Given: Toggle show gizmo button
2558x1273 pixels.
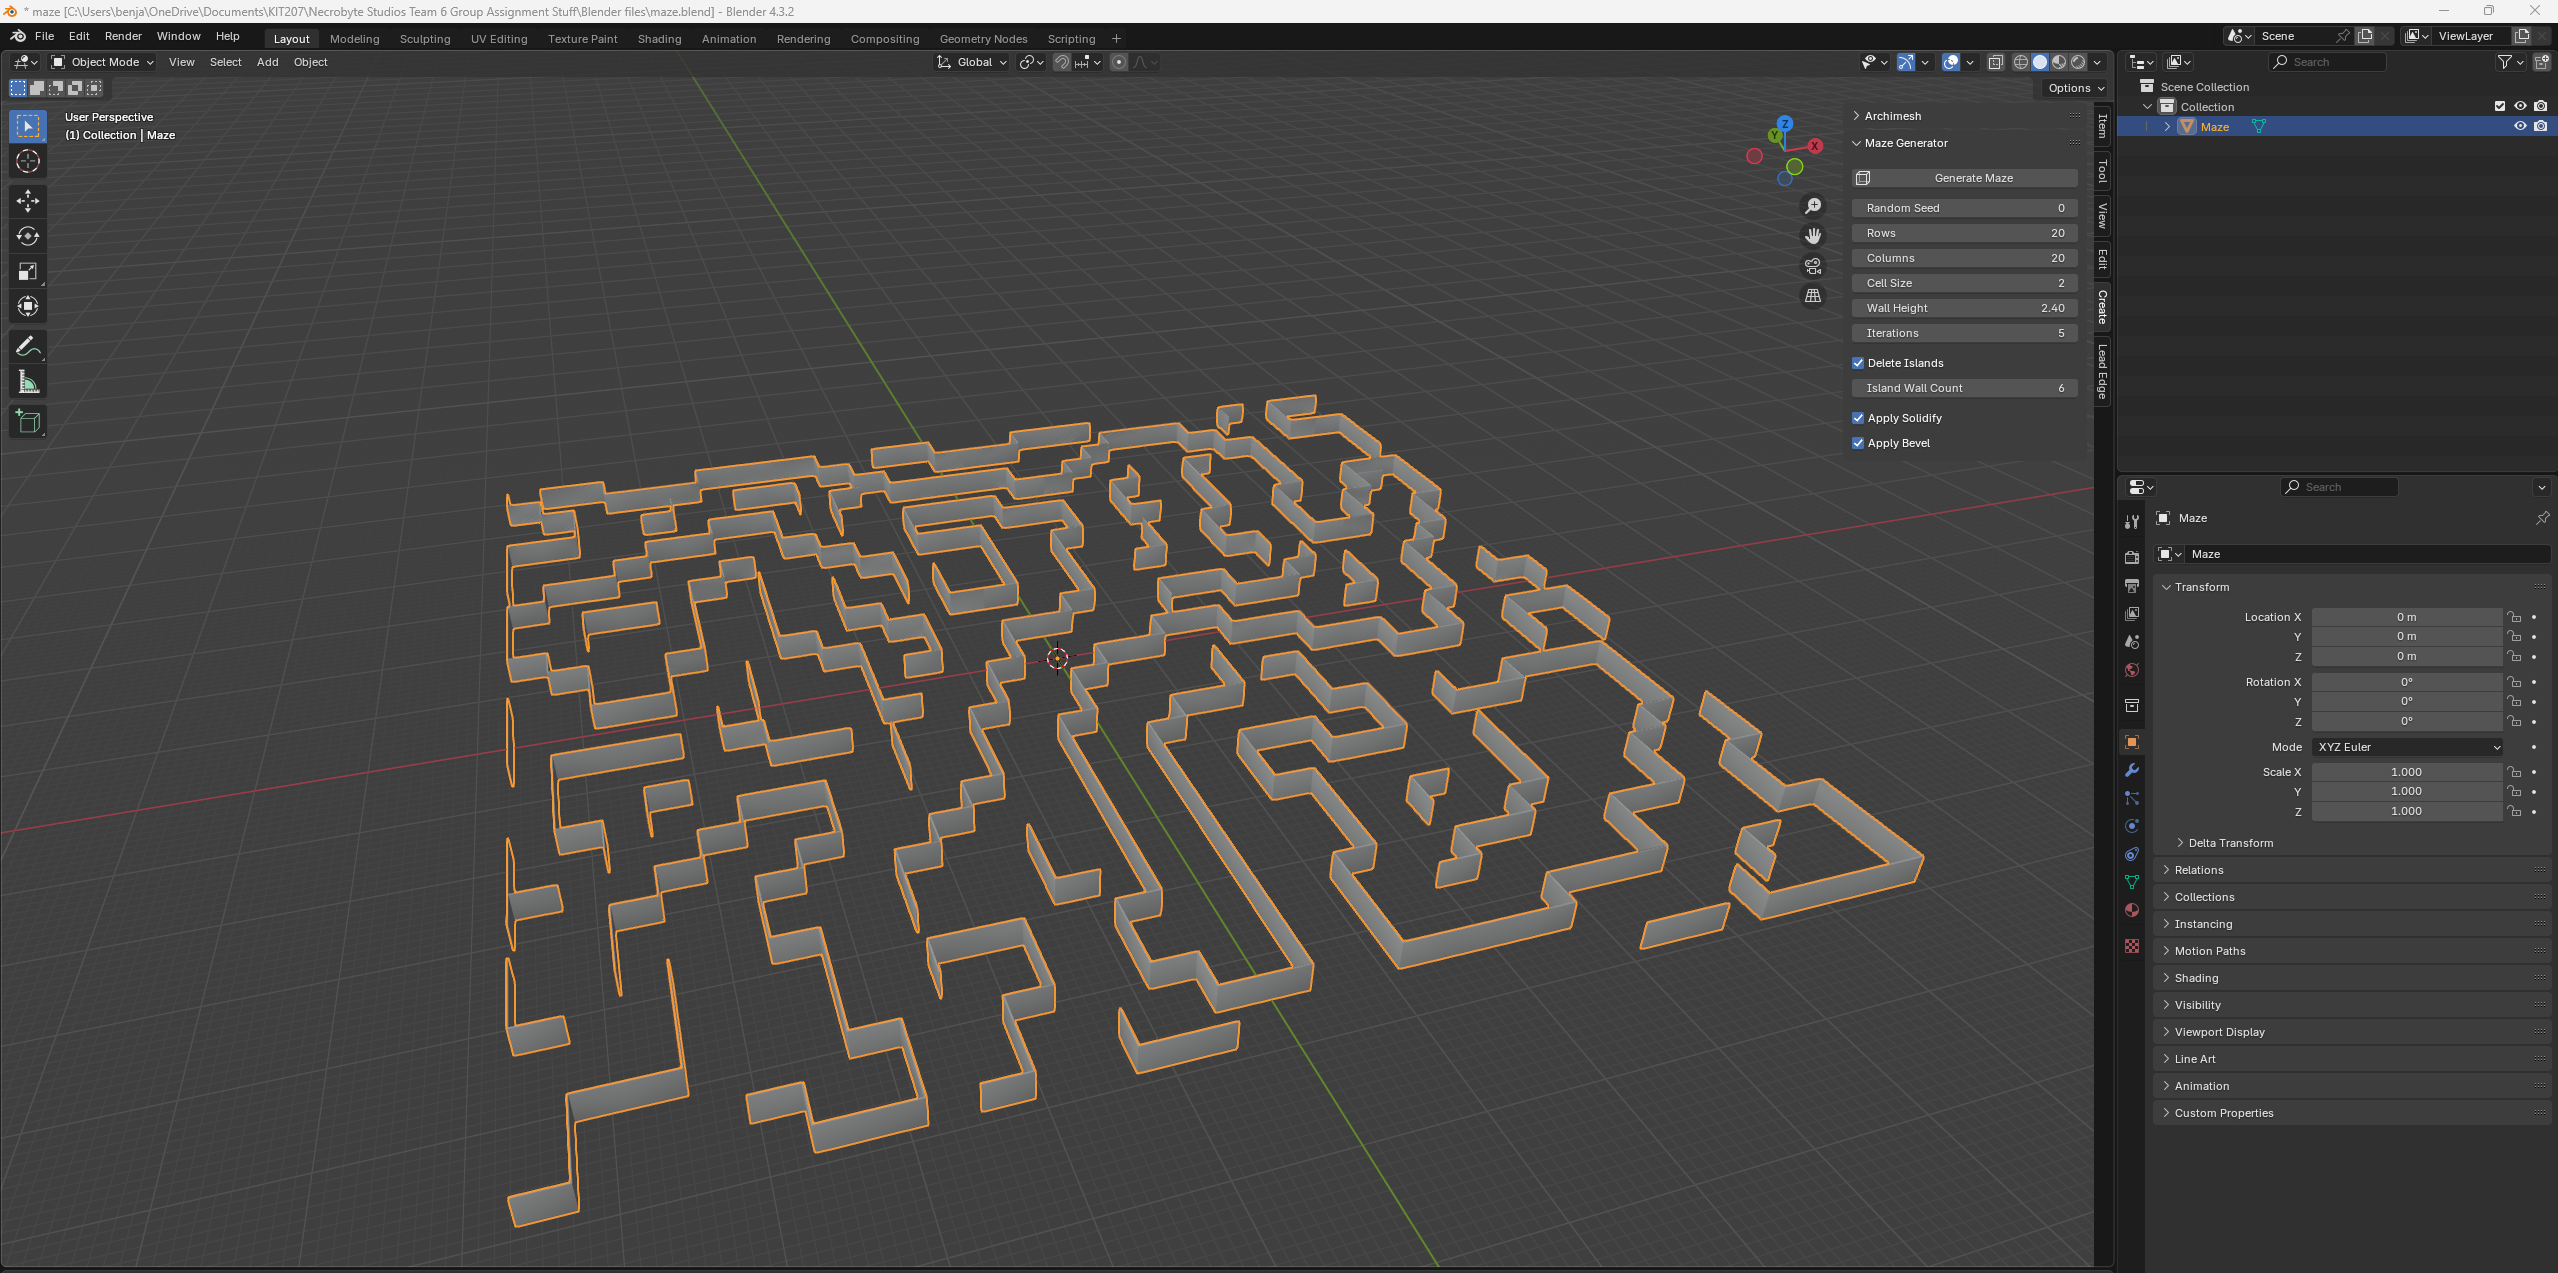Looking at the screenshot, I should [x=1906, y=62].
